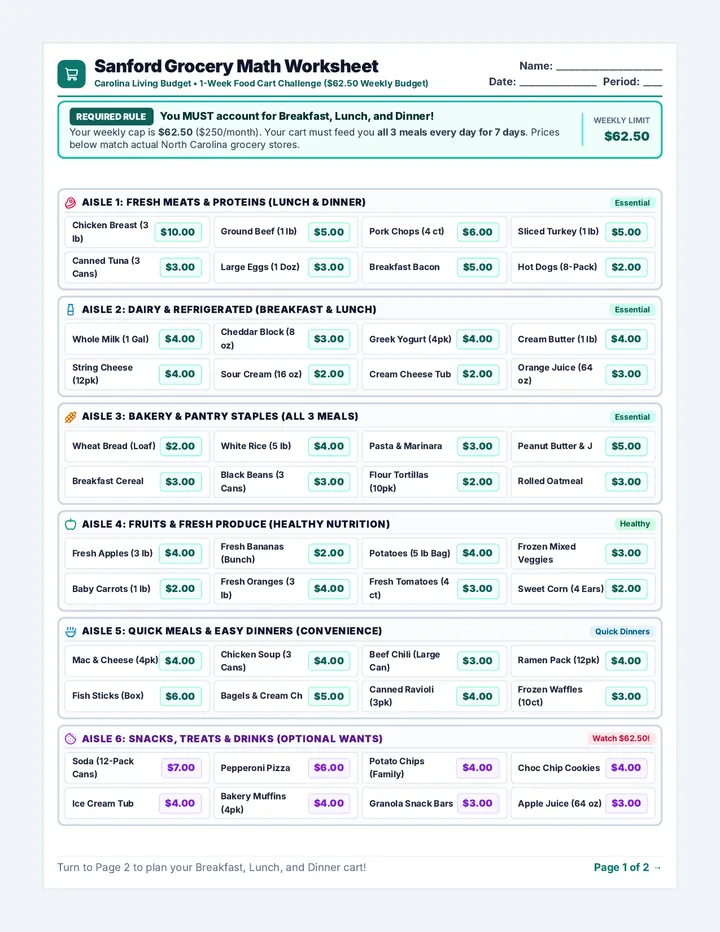Click the meat icon beside Aisle 1
This screenshot has height=932, width=720.
(x=70, y=203)
